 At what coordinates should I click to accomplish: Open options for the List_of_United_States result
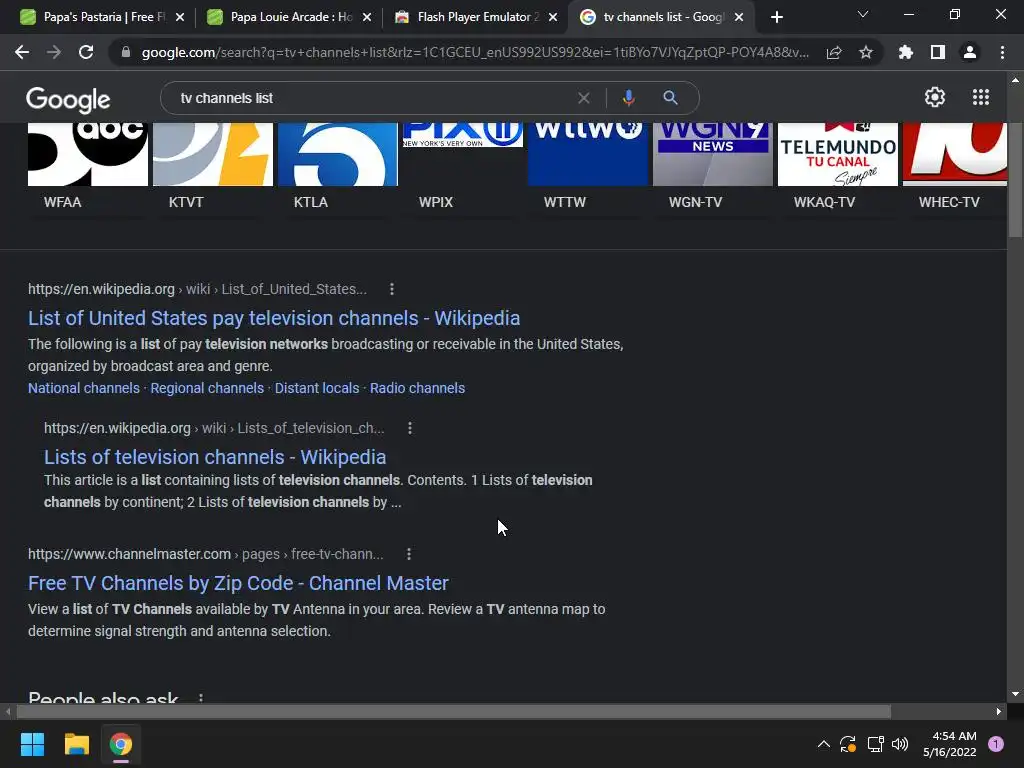(x=392, y=289)
